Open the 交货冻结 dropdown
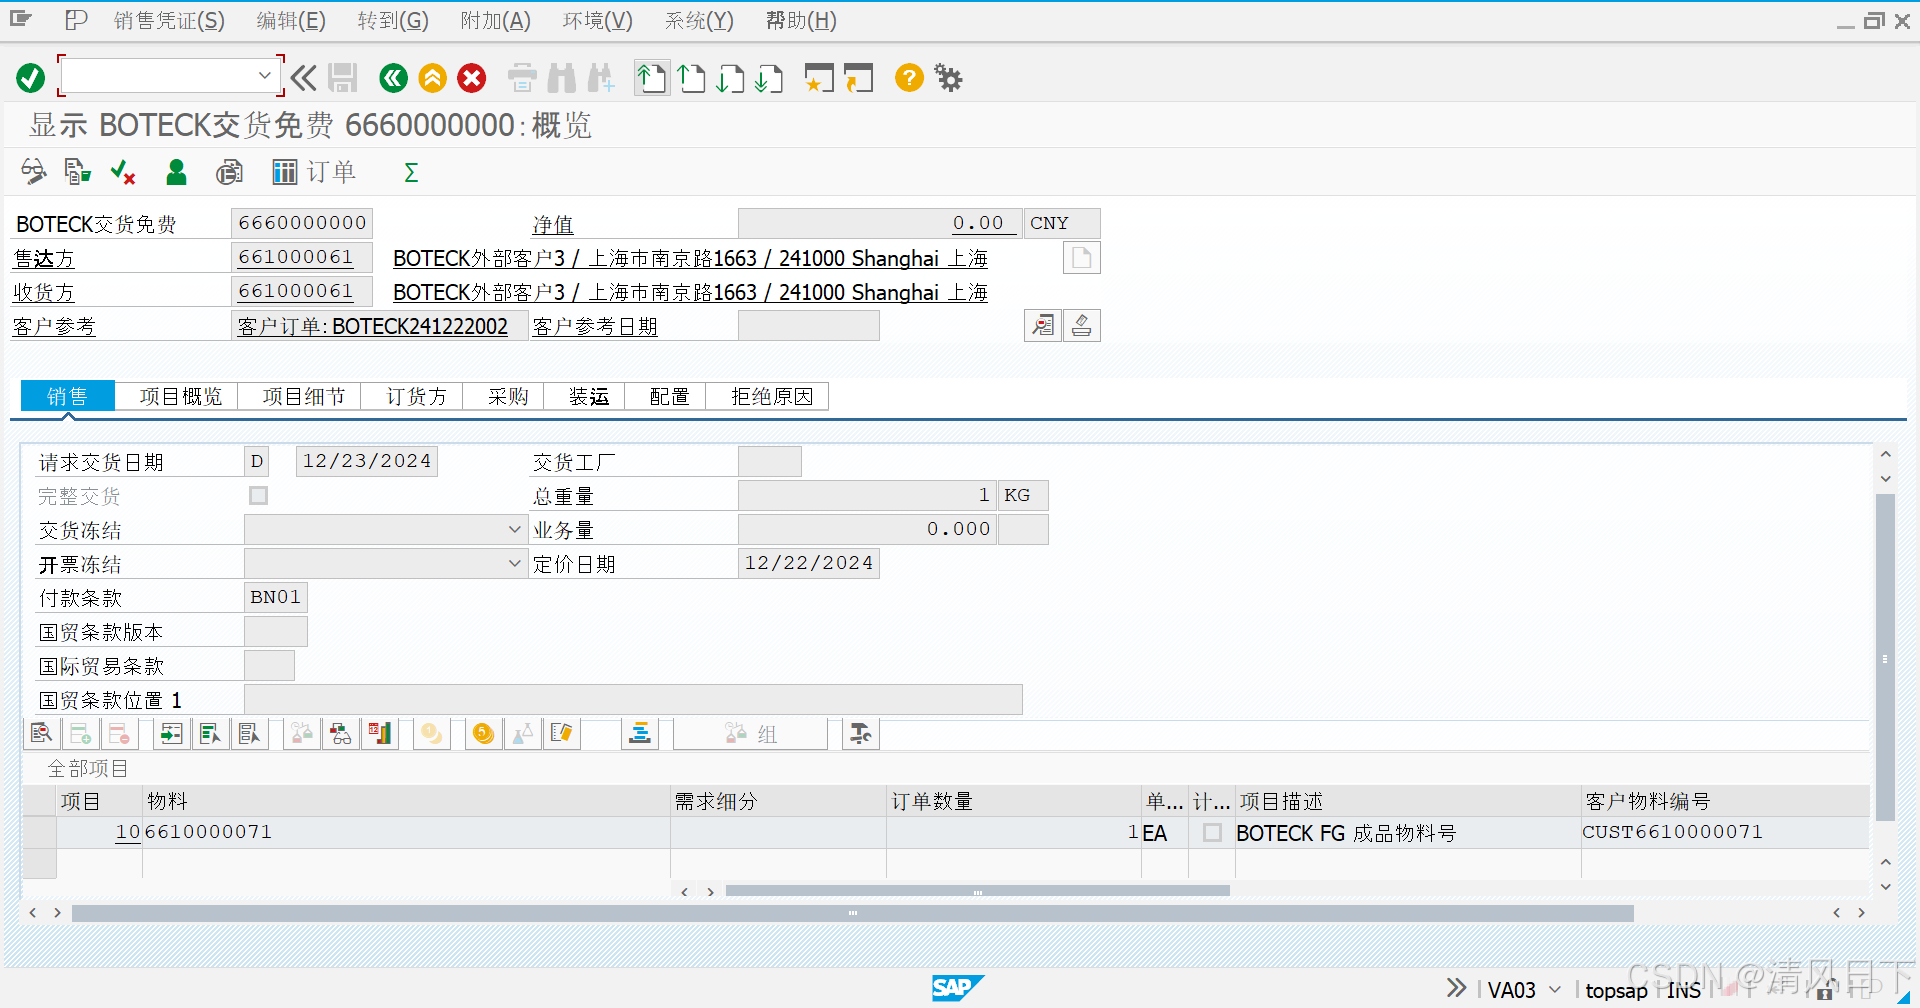1920x1008 pixels. point(514,529)
